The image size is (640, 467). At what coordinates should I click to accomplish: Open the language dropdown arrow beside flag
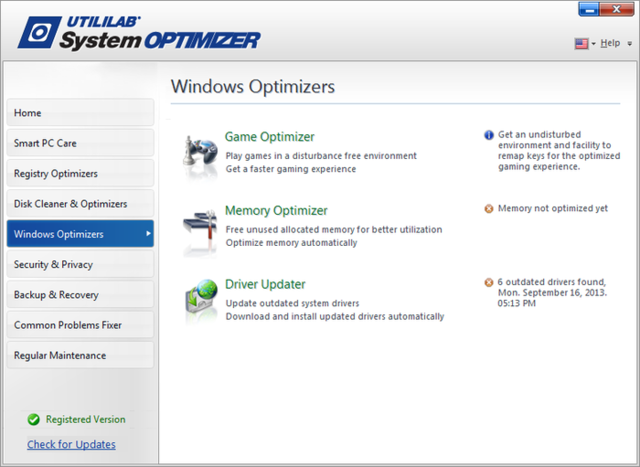point(593,43)
